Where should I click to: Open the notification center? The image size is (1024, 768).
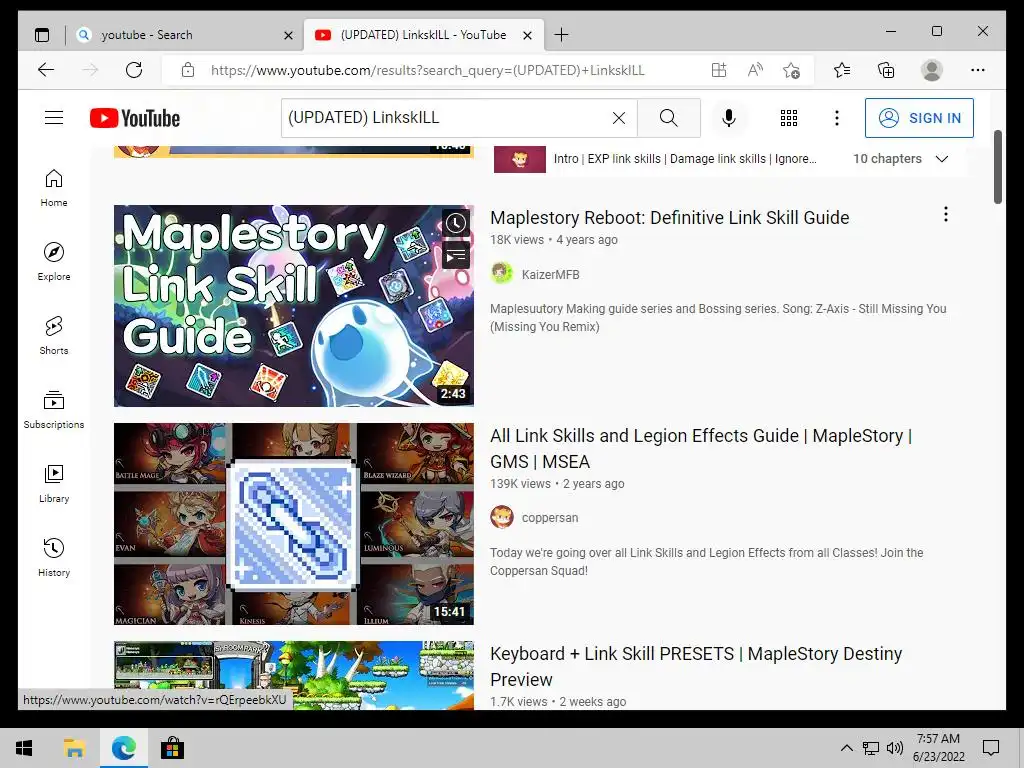click(x=991, y=748)
